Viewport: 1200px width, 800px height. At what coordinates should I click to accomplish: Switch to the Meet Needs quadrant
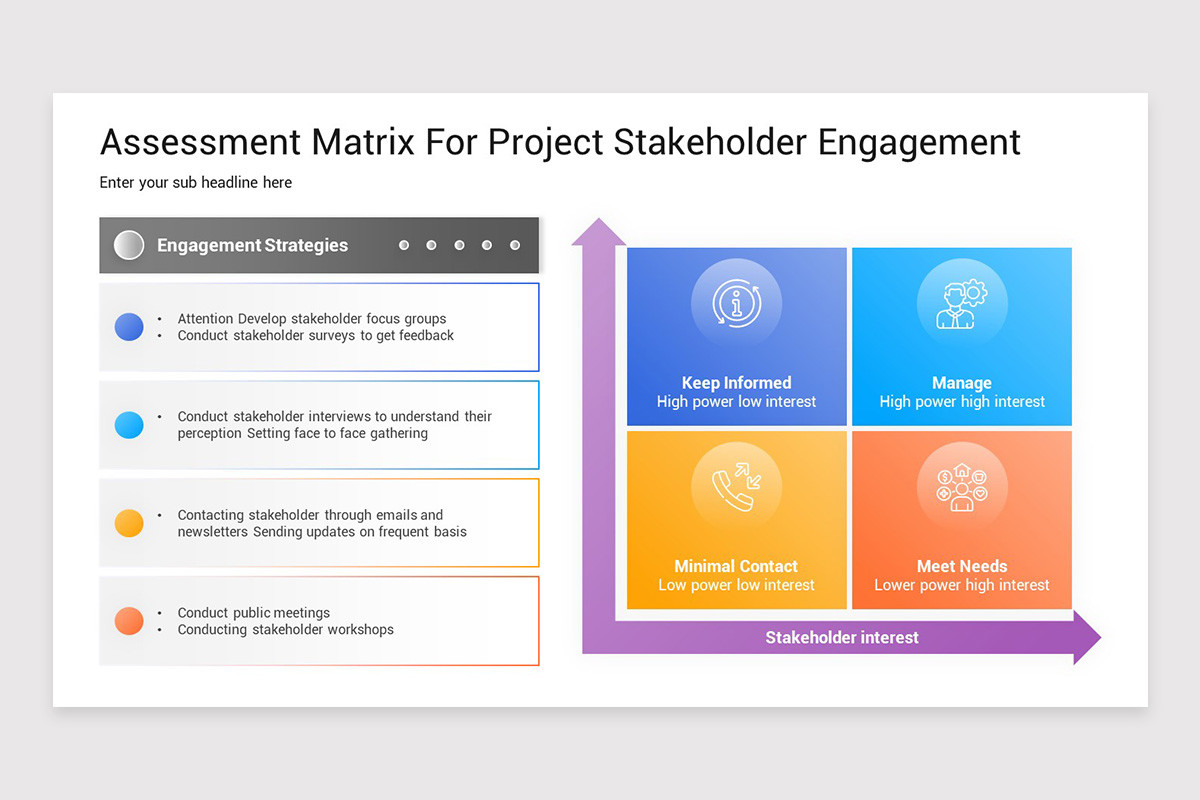click(961, 520)
